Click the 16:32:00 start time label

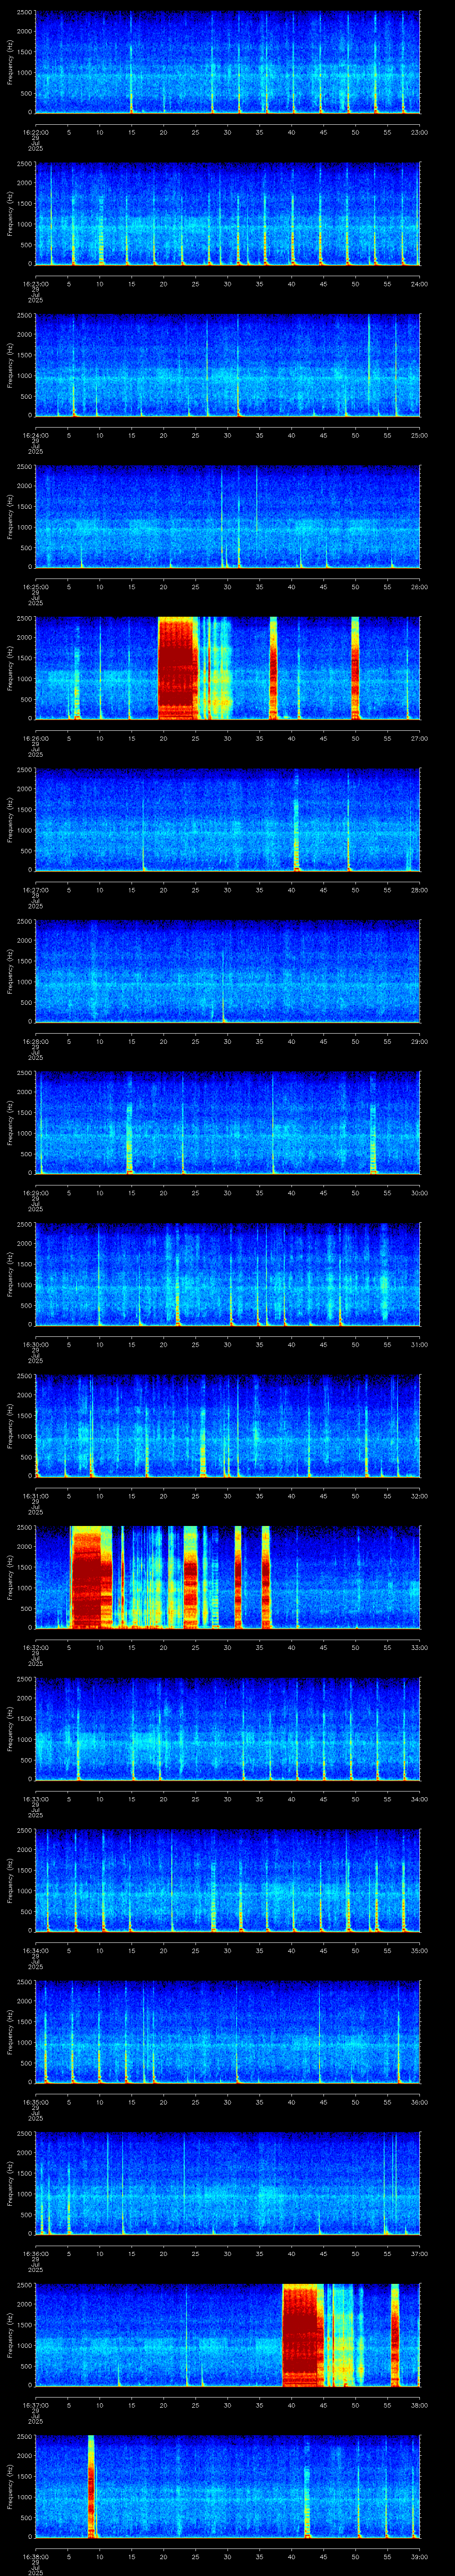point(35,1647)
